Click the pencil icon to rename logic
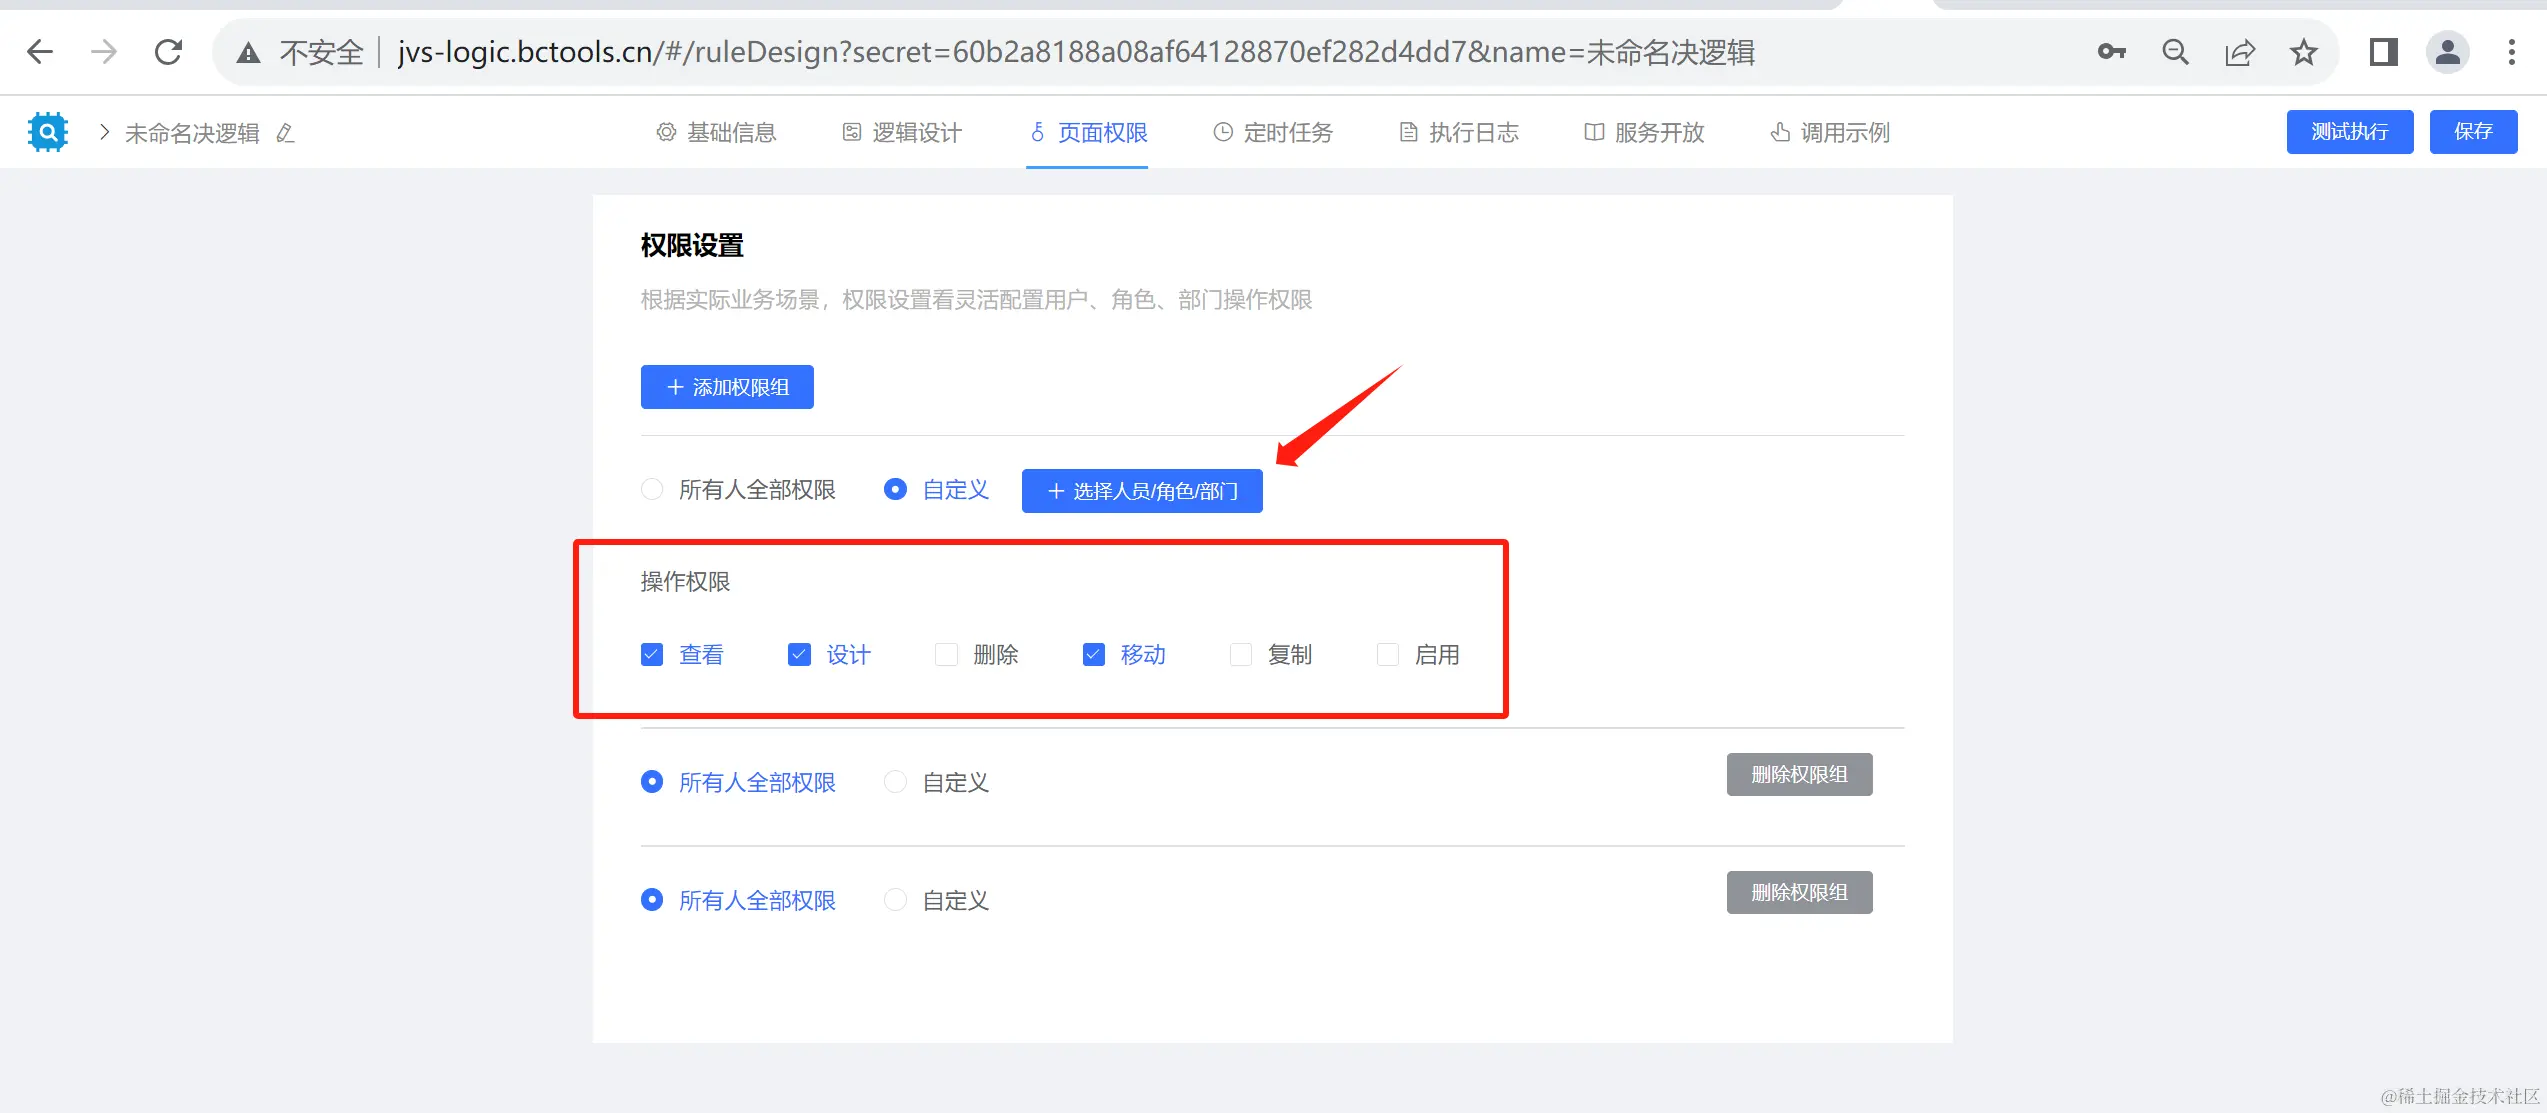This screenshot has width=2547, height=1113. (x=286, y=133)
